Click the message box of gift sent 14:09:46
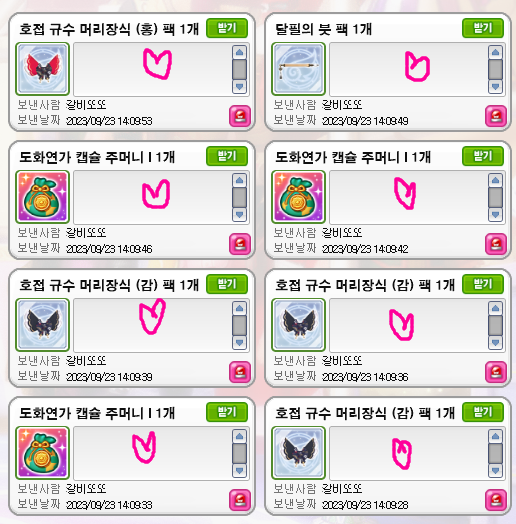 152,198
